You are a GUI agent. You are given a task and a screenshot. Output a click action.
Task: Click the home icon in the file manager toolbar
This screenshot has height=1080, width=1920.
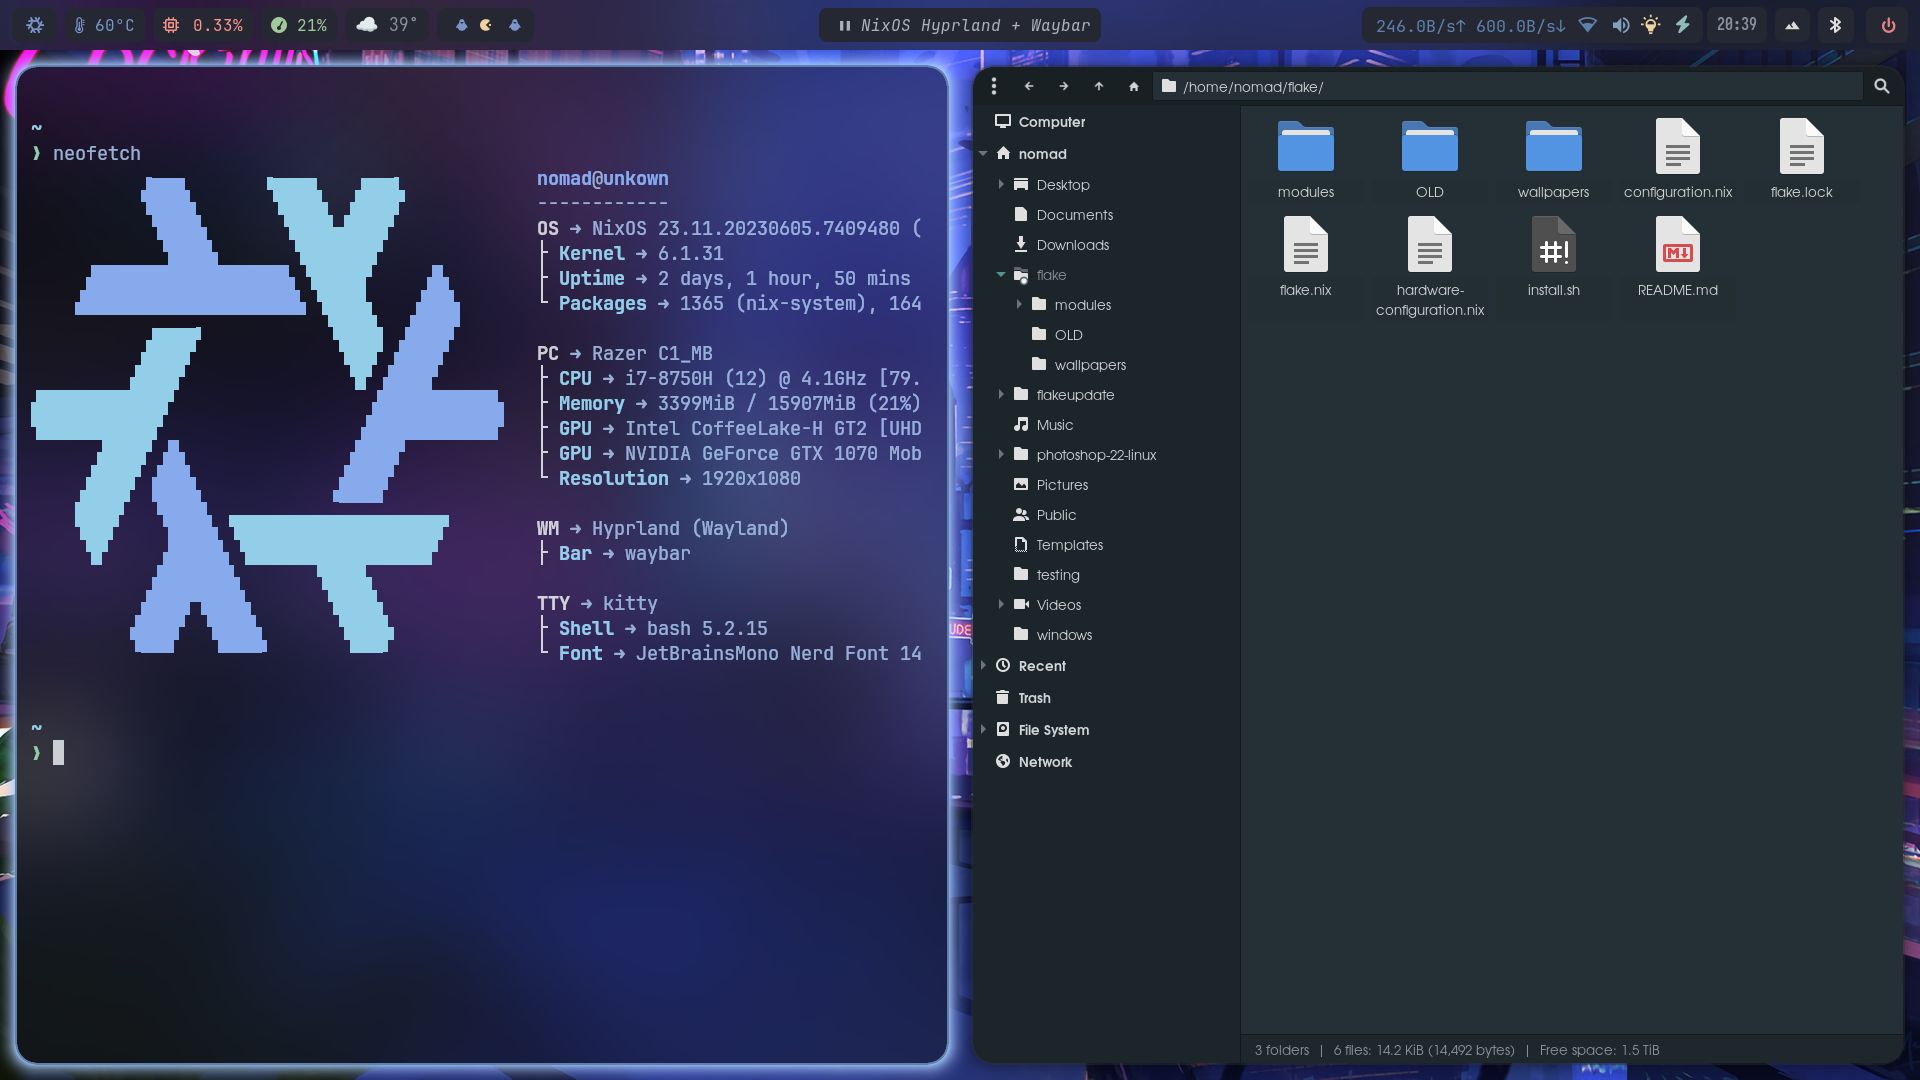point(1133,87)
